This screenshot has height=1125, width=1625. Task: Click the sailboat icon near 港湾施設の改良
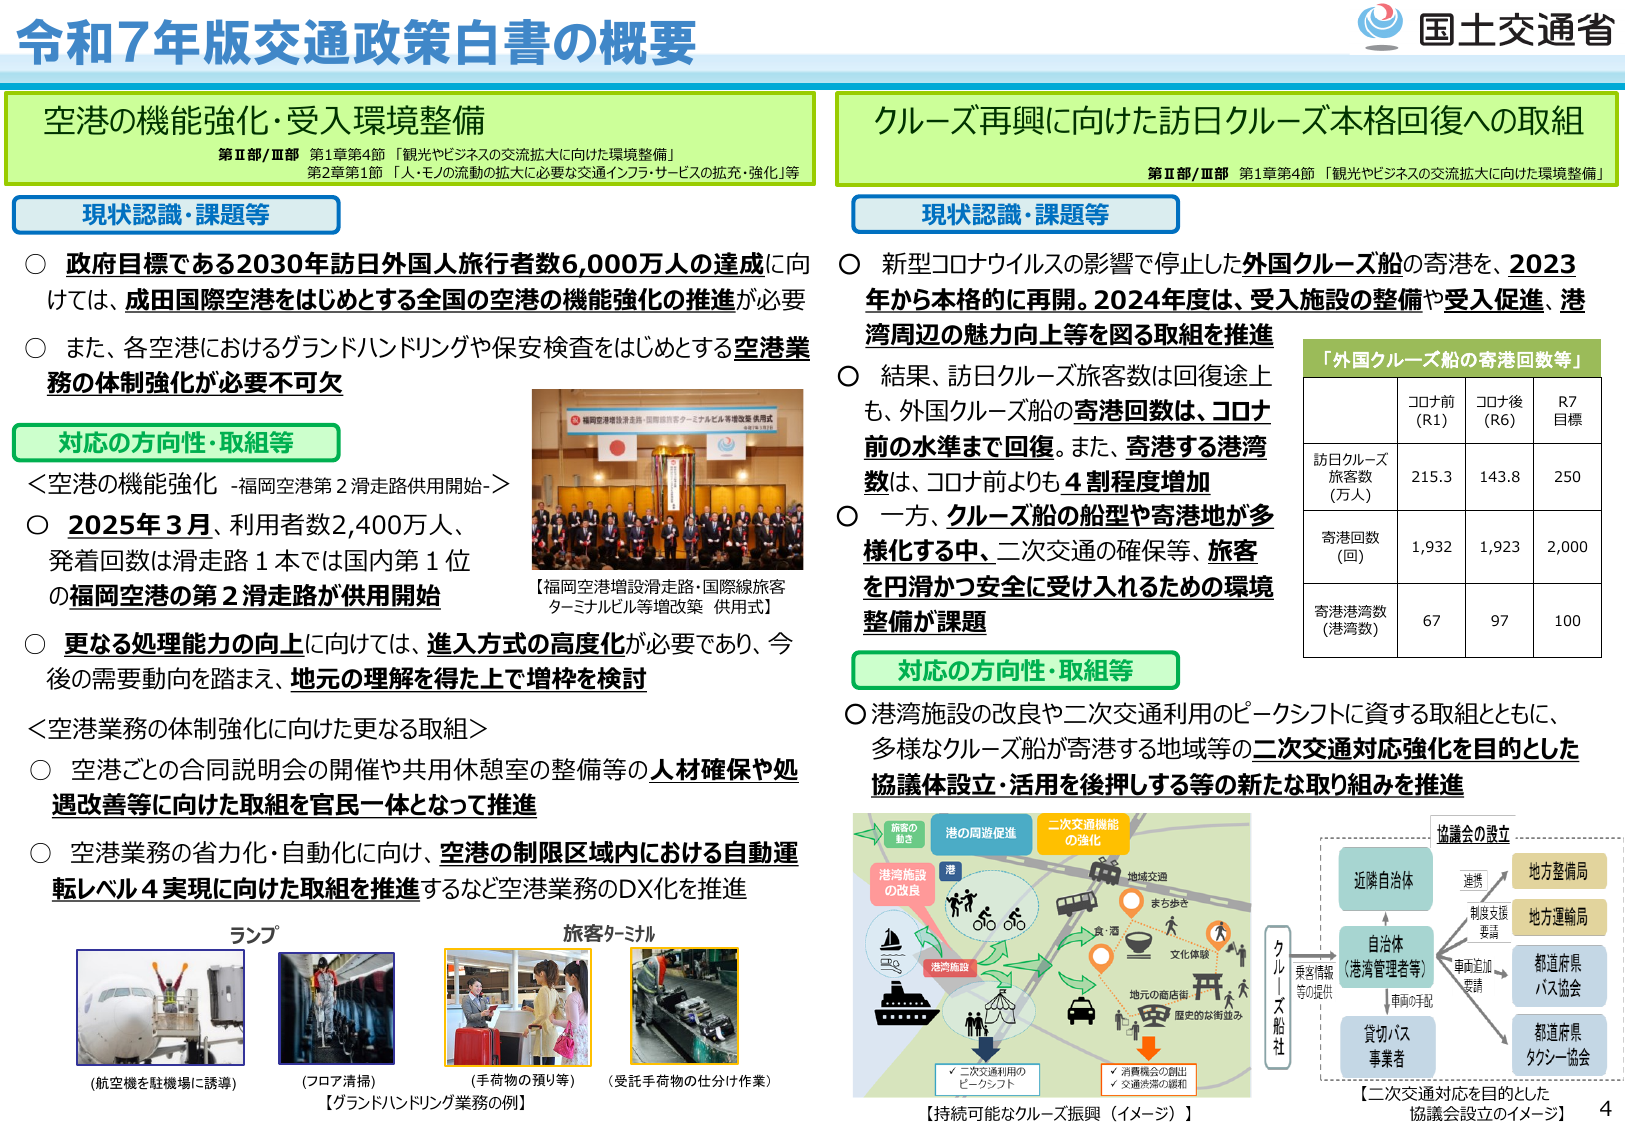(892, 941)
